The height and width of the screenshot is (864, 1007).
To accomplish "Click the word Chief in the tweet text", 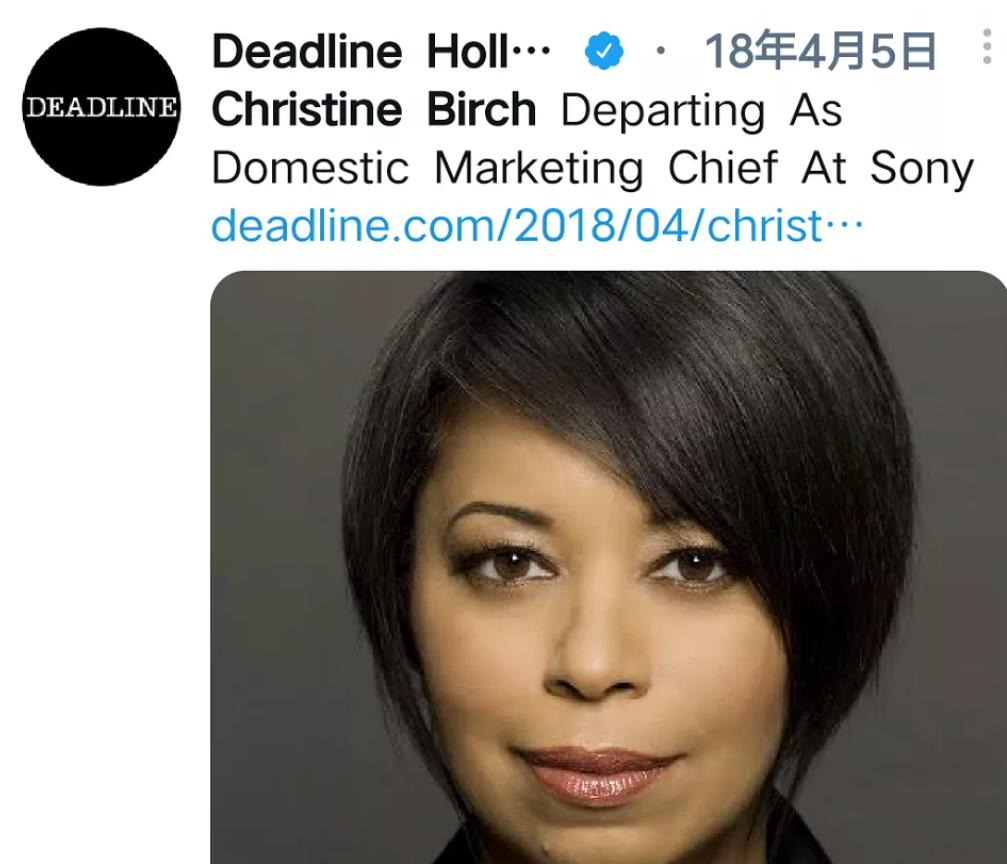I will tap(723, 168).
